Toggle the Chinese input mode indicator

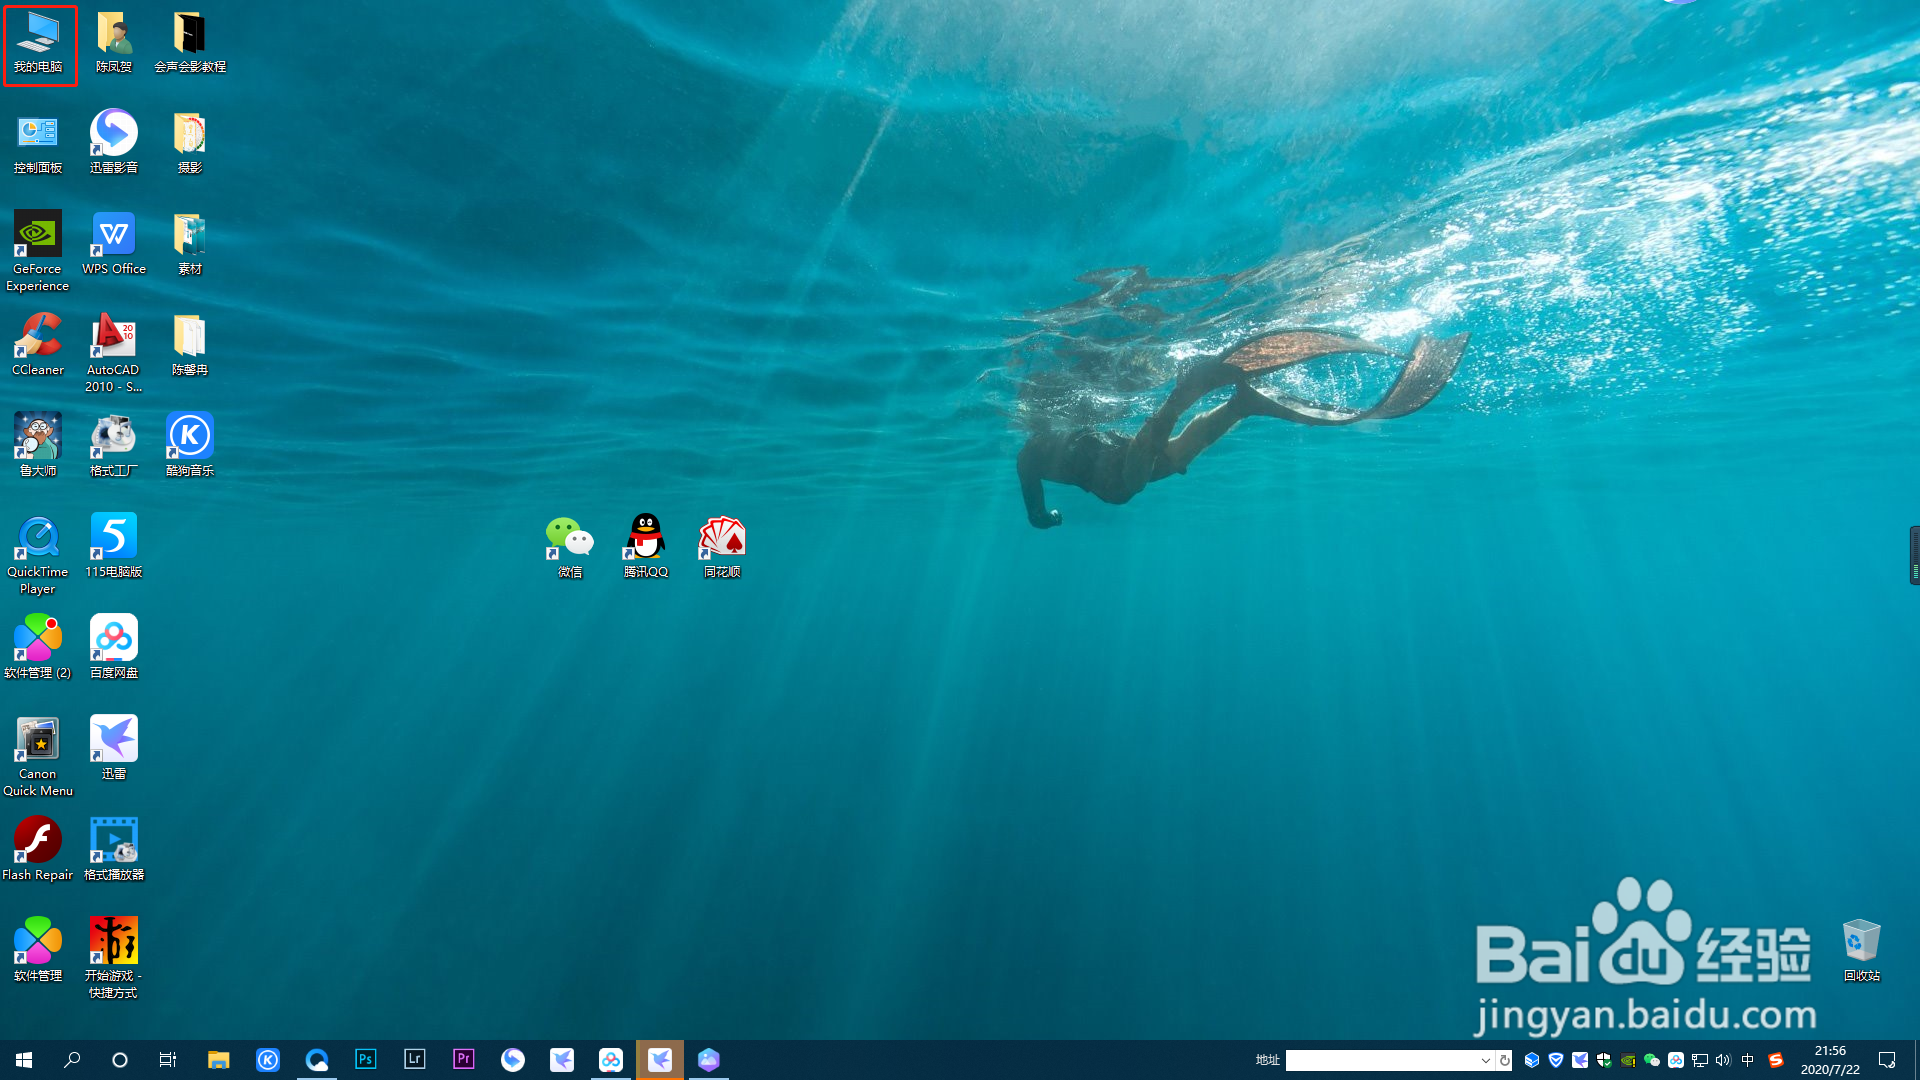(1748, 1060)
